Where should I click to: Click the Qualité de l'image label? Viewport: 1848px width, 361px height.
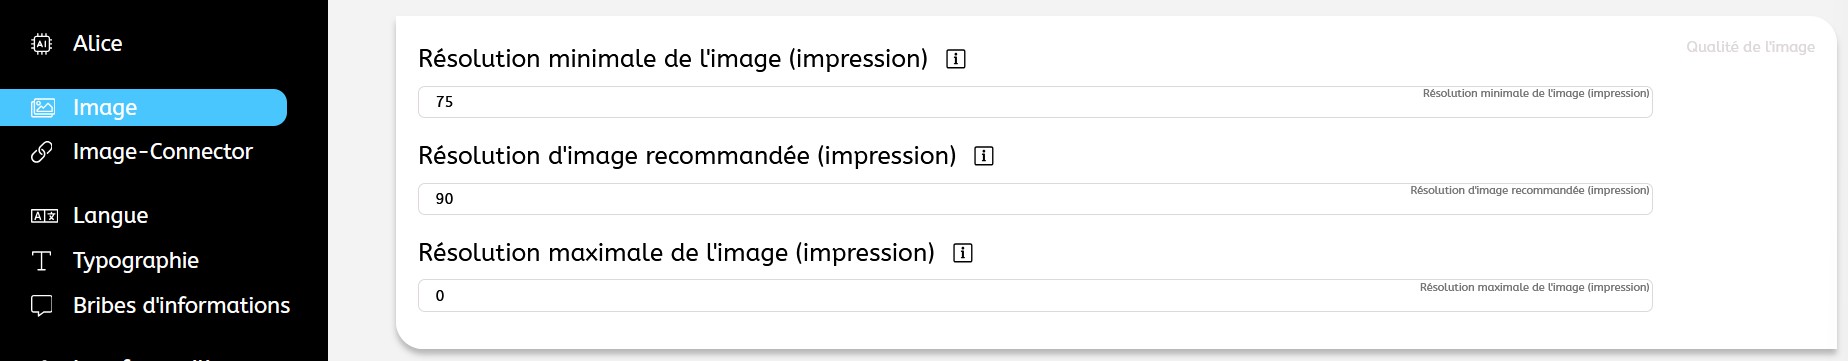[x=1750, y=47]
